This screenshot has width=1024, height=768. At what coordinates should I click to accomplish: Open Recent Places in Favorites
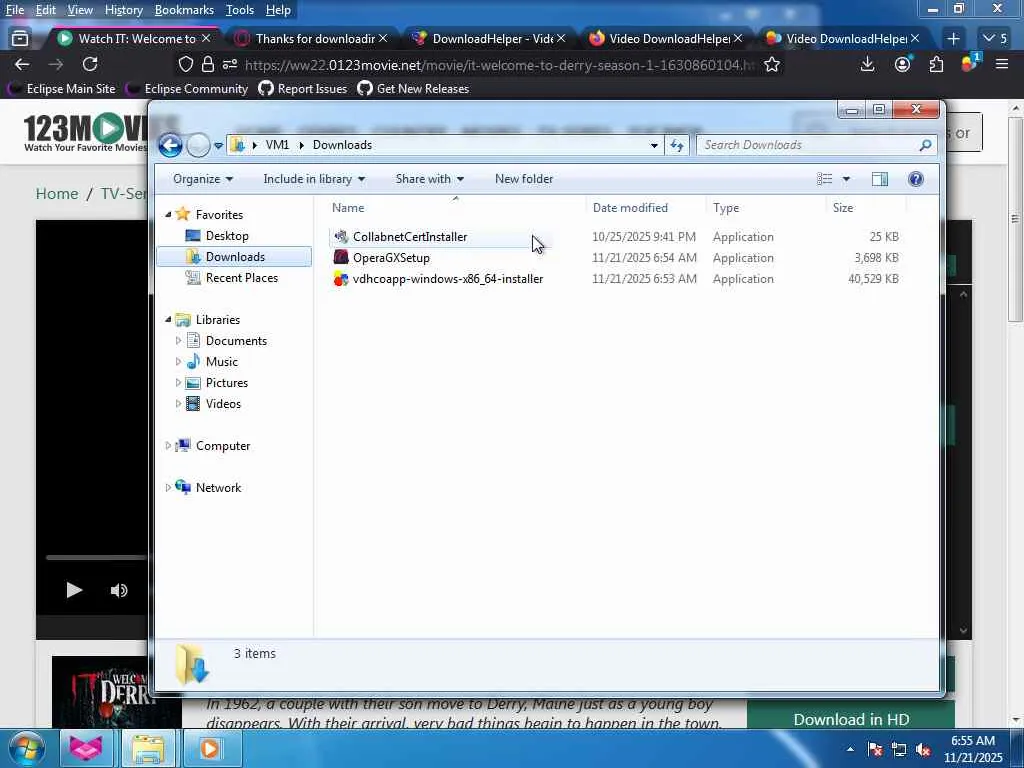pyautogui.click(x=242, y=278)
